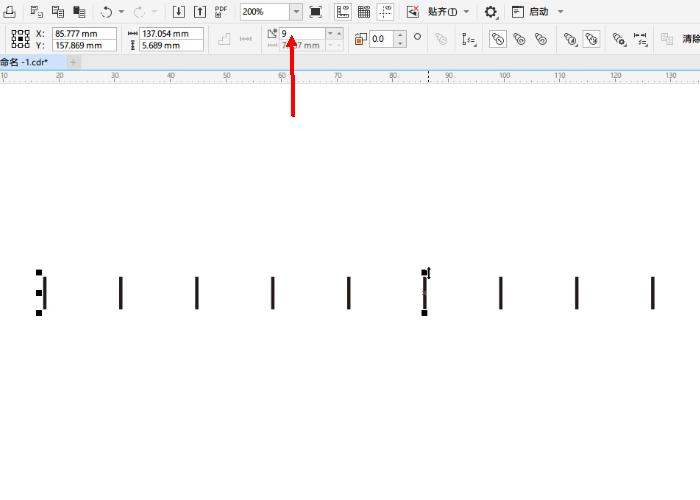Open the Options gear icon
Image resolution: width=700 pixels, height=500 pixels.
tap(490, 12)
